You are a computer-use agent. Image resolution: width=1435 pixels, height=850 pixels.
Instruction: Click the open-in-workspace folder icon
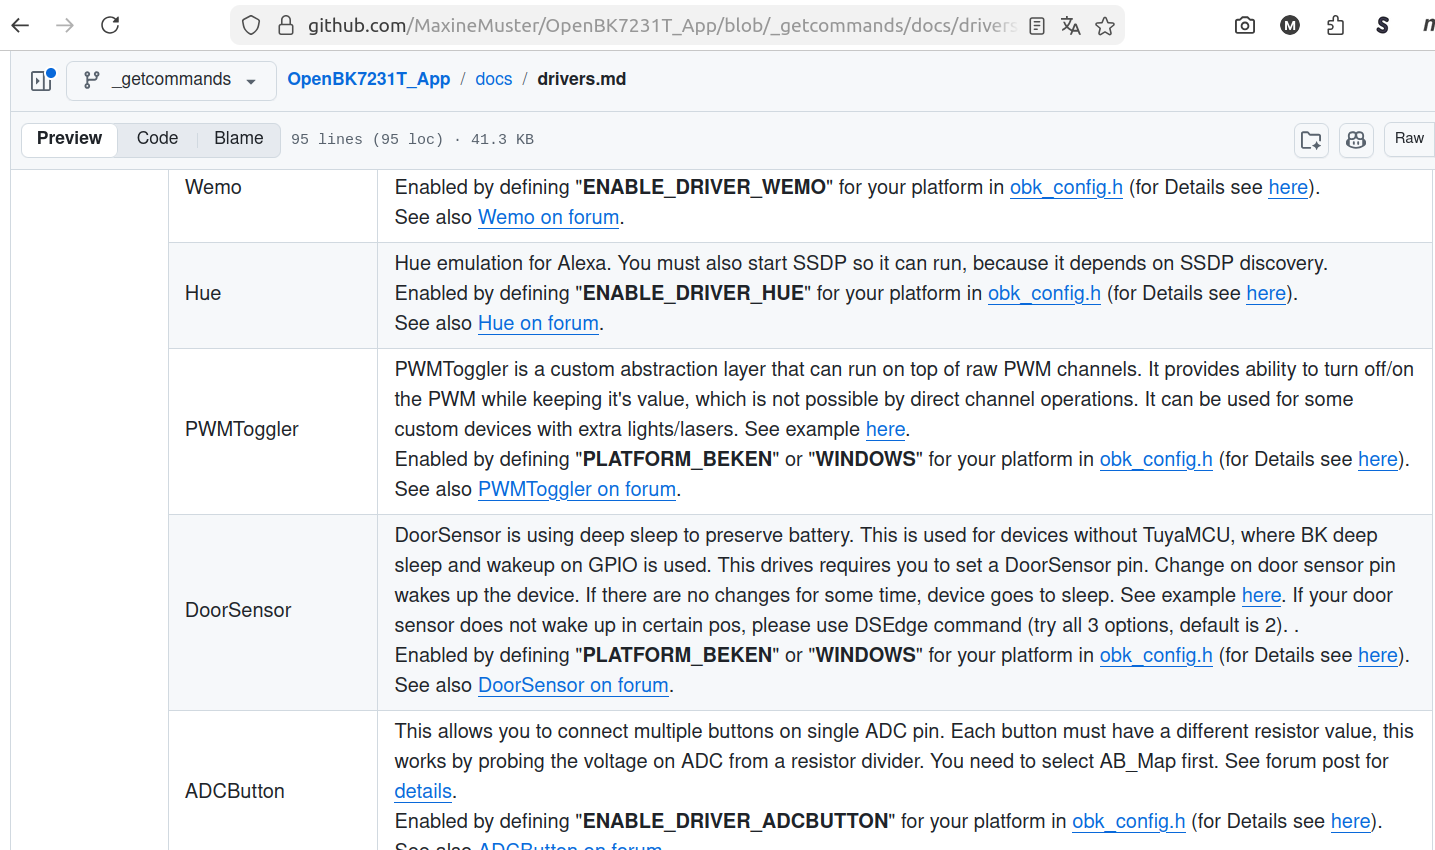click(x=1311, y=140)
